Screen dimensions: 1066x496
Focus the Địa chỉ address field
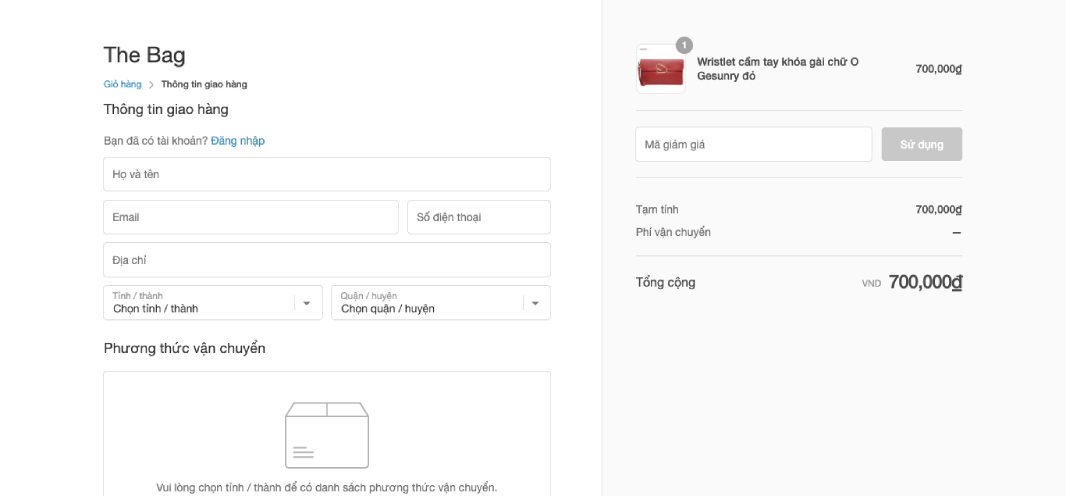(327, 260)
